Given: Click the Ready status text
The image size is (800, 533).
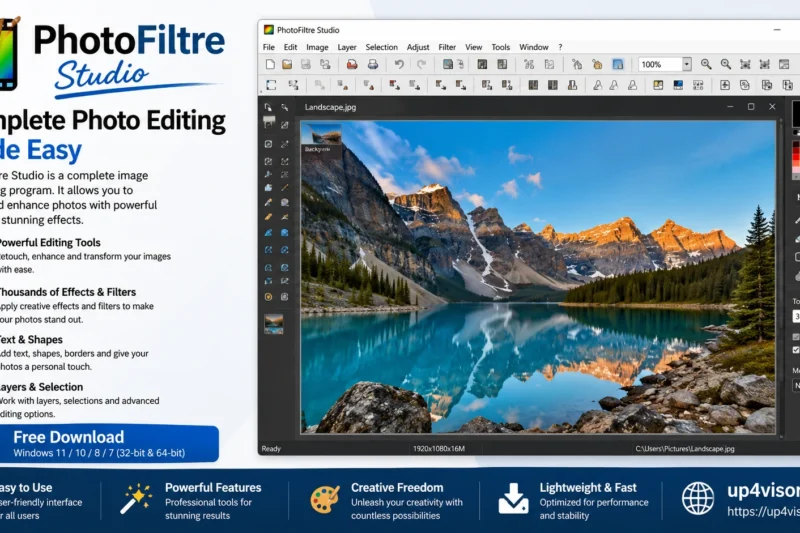Looking at the screenshot, I should tap(271, 449).
